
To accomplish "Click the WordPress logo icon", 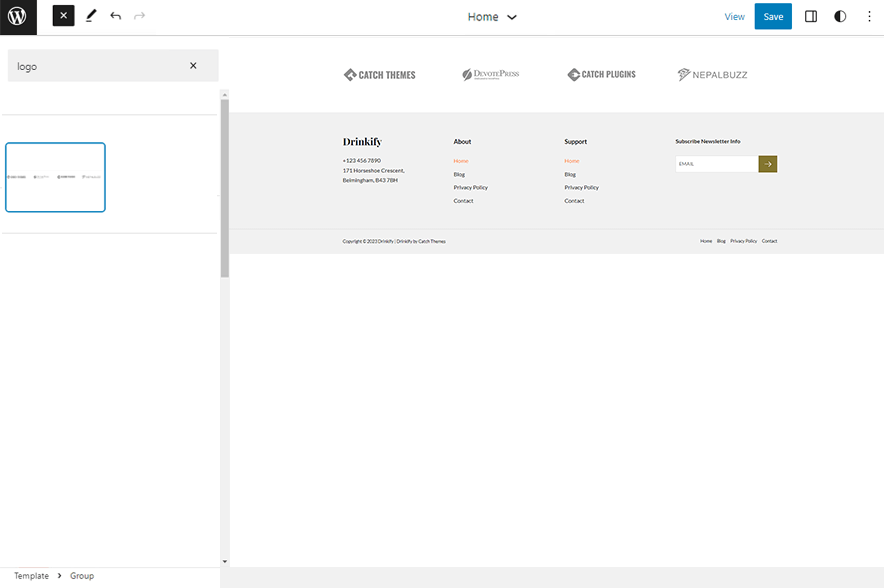I will click(18, 17).
